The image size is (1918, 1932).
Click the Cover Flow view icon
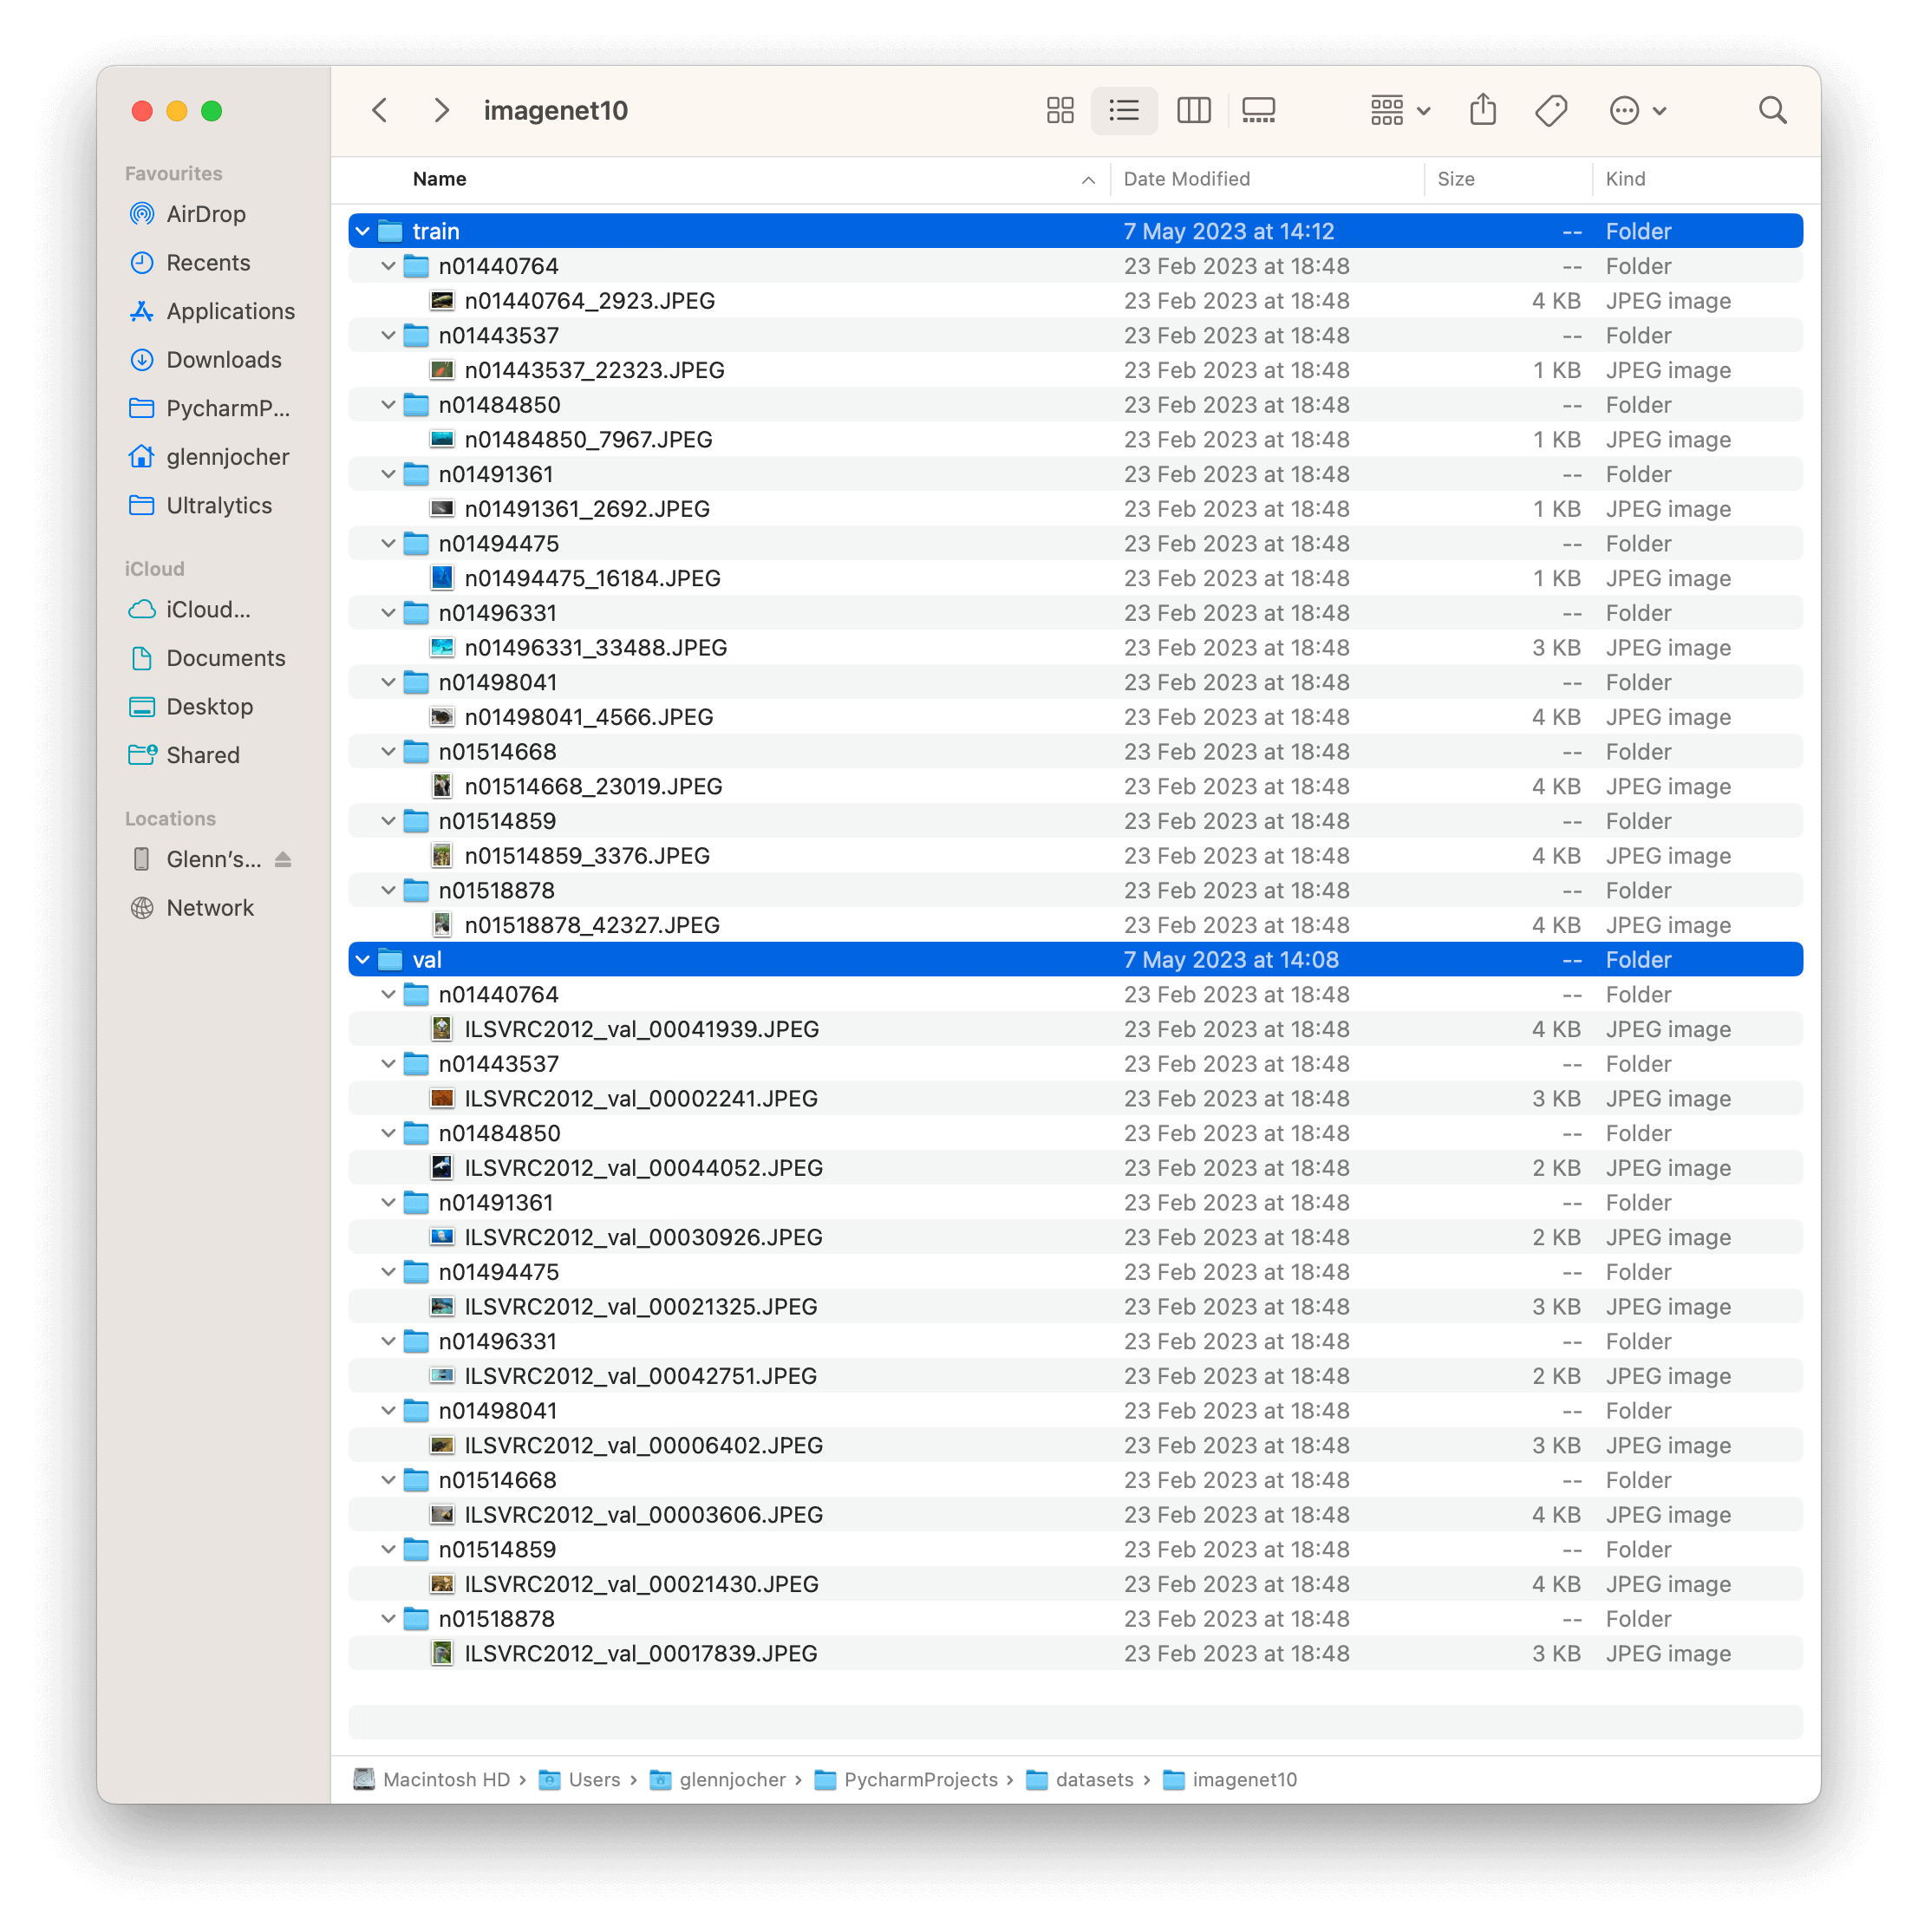click(x=1264, y=111)
